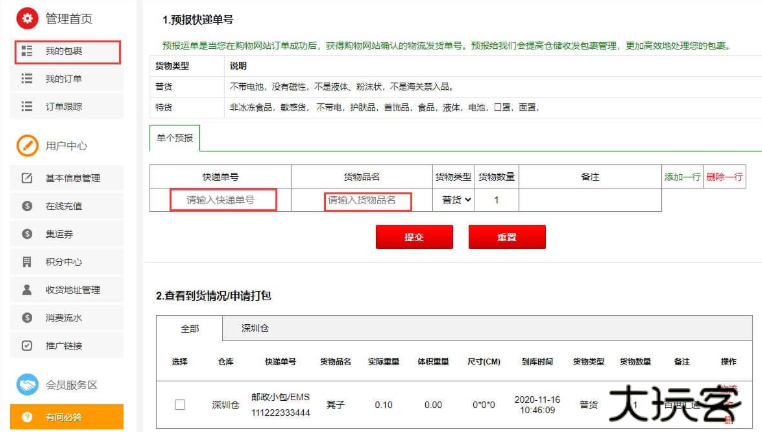The height and width of the screenshot is (447, 762).
Task: Click the 我的订单 list icon
Action: [27, 79]
